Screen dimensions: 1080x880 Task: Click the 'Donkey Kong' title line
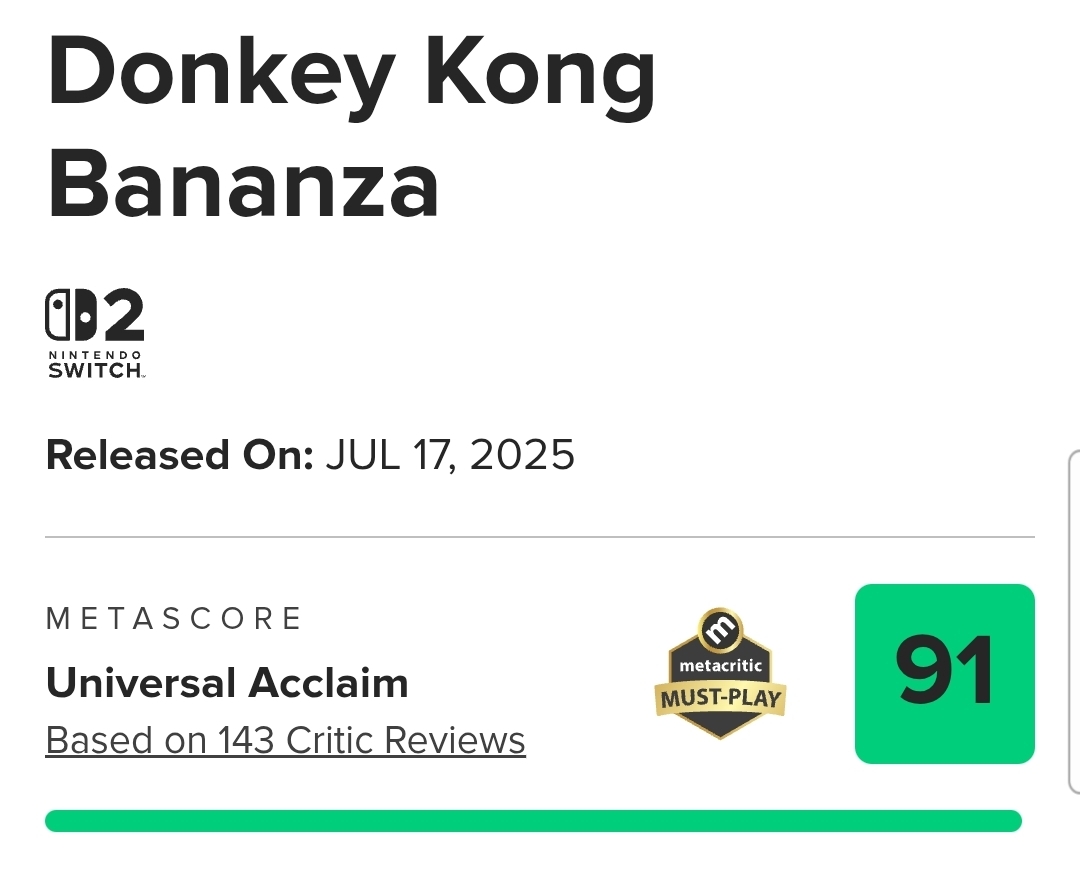(x=352, y=74)
